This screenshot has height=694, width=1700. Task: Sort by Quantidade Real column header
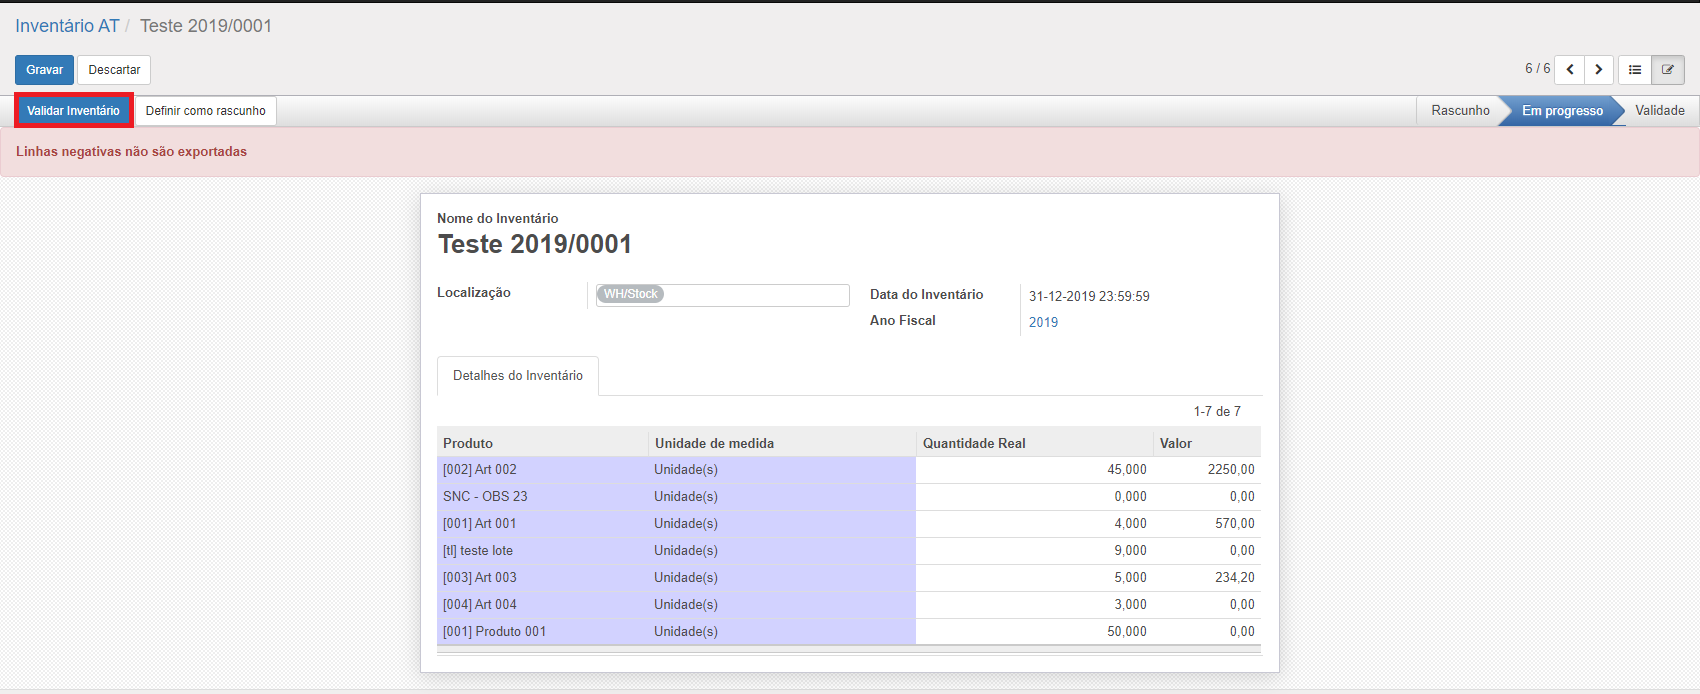click(974, 443)
